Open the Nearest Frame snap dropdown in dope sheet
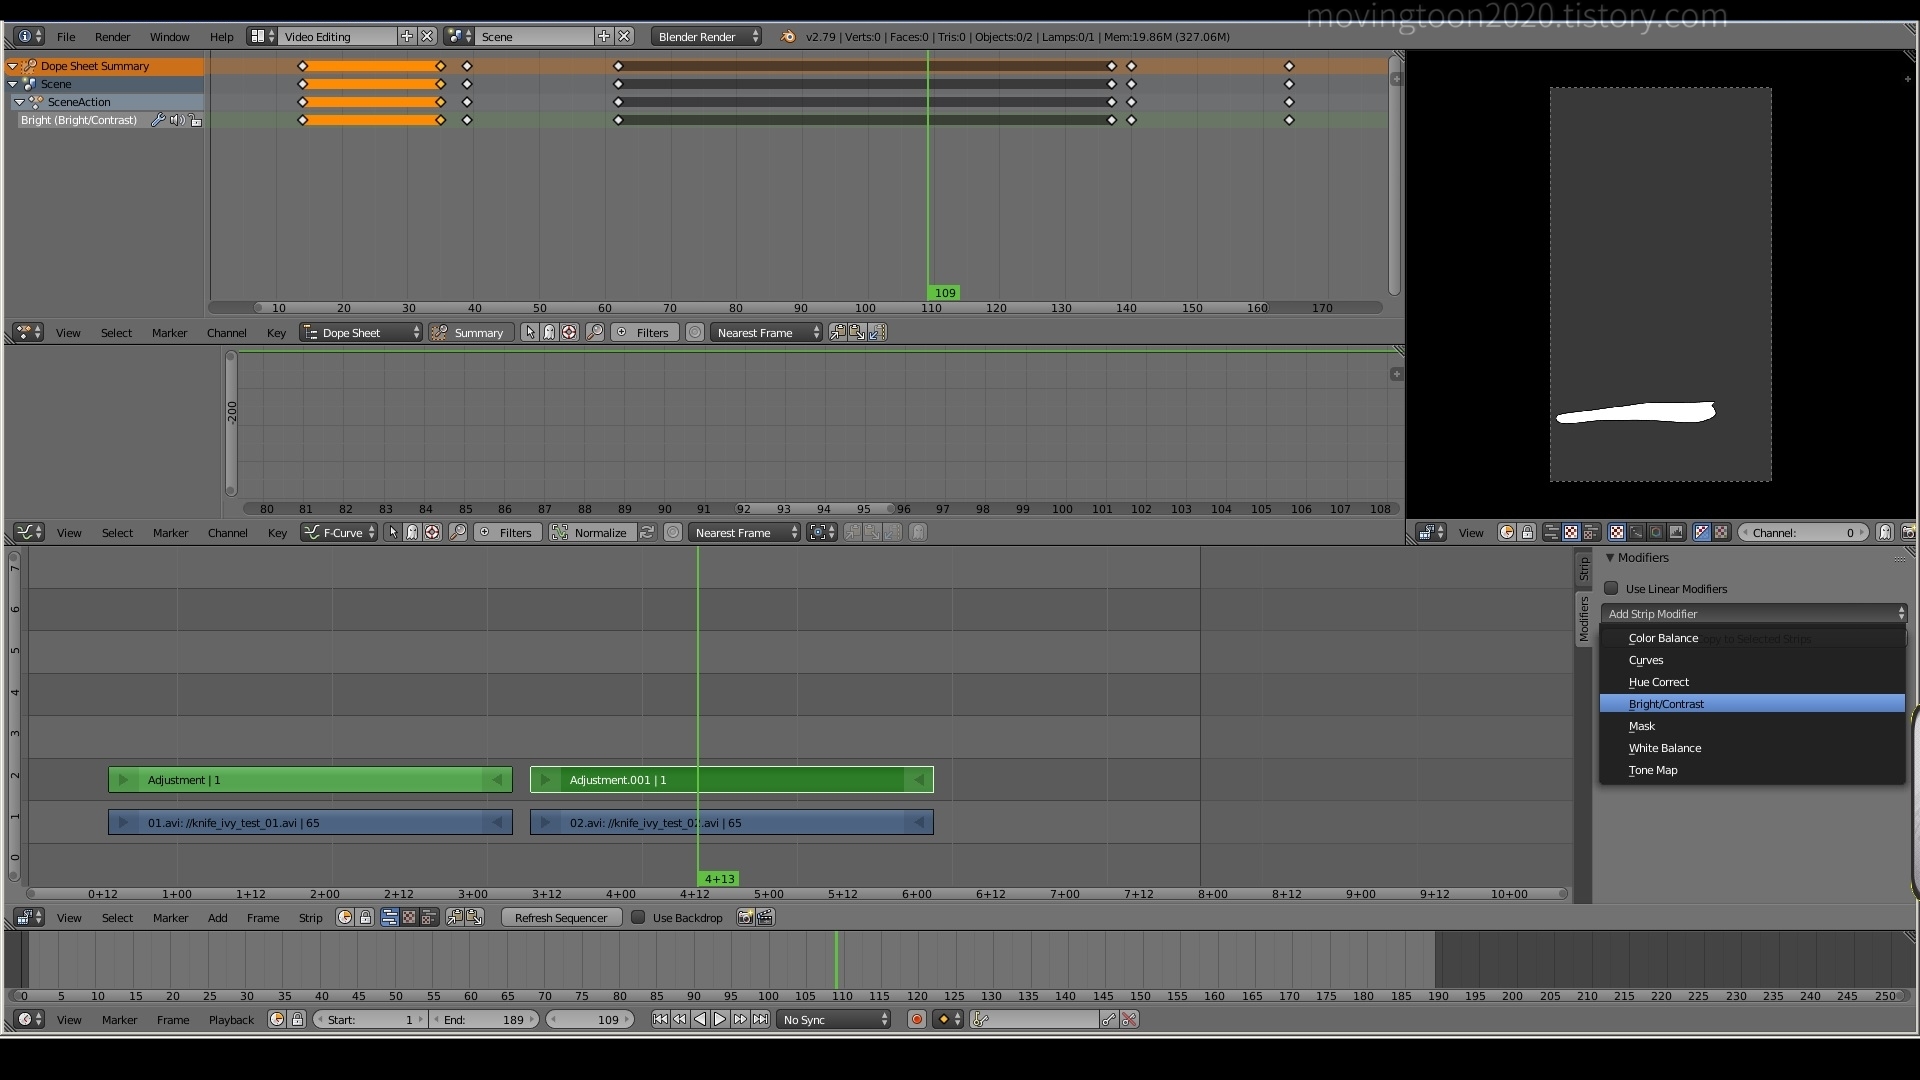The image size is (1920, 1080). pyautogui.click(x=766, y=333)
